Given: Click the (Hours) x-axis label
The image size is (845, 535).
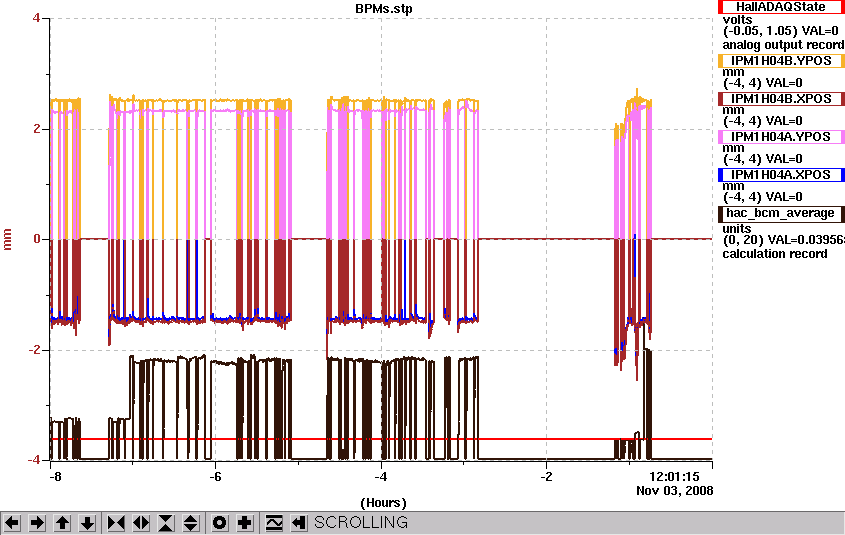Looking at the screenshot, I should pyautogui.click(x=383, y=503).
